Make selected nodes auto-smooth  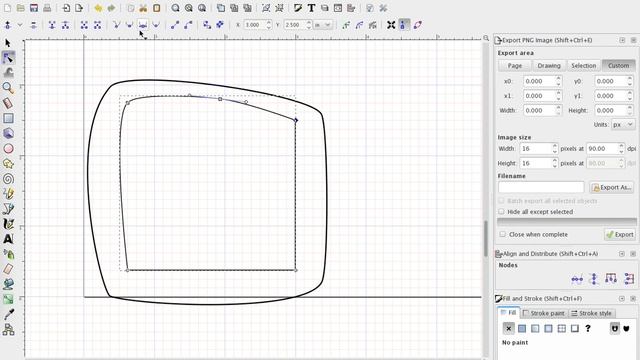[156, 25]
